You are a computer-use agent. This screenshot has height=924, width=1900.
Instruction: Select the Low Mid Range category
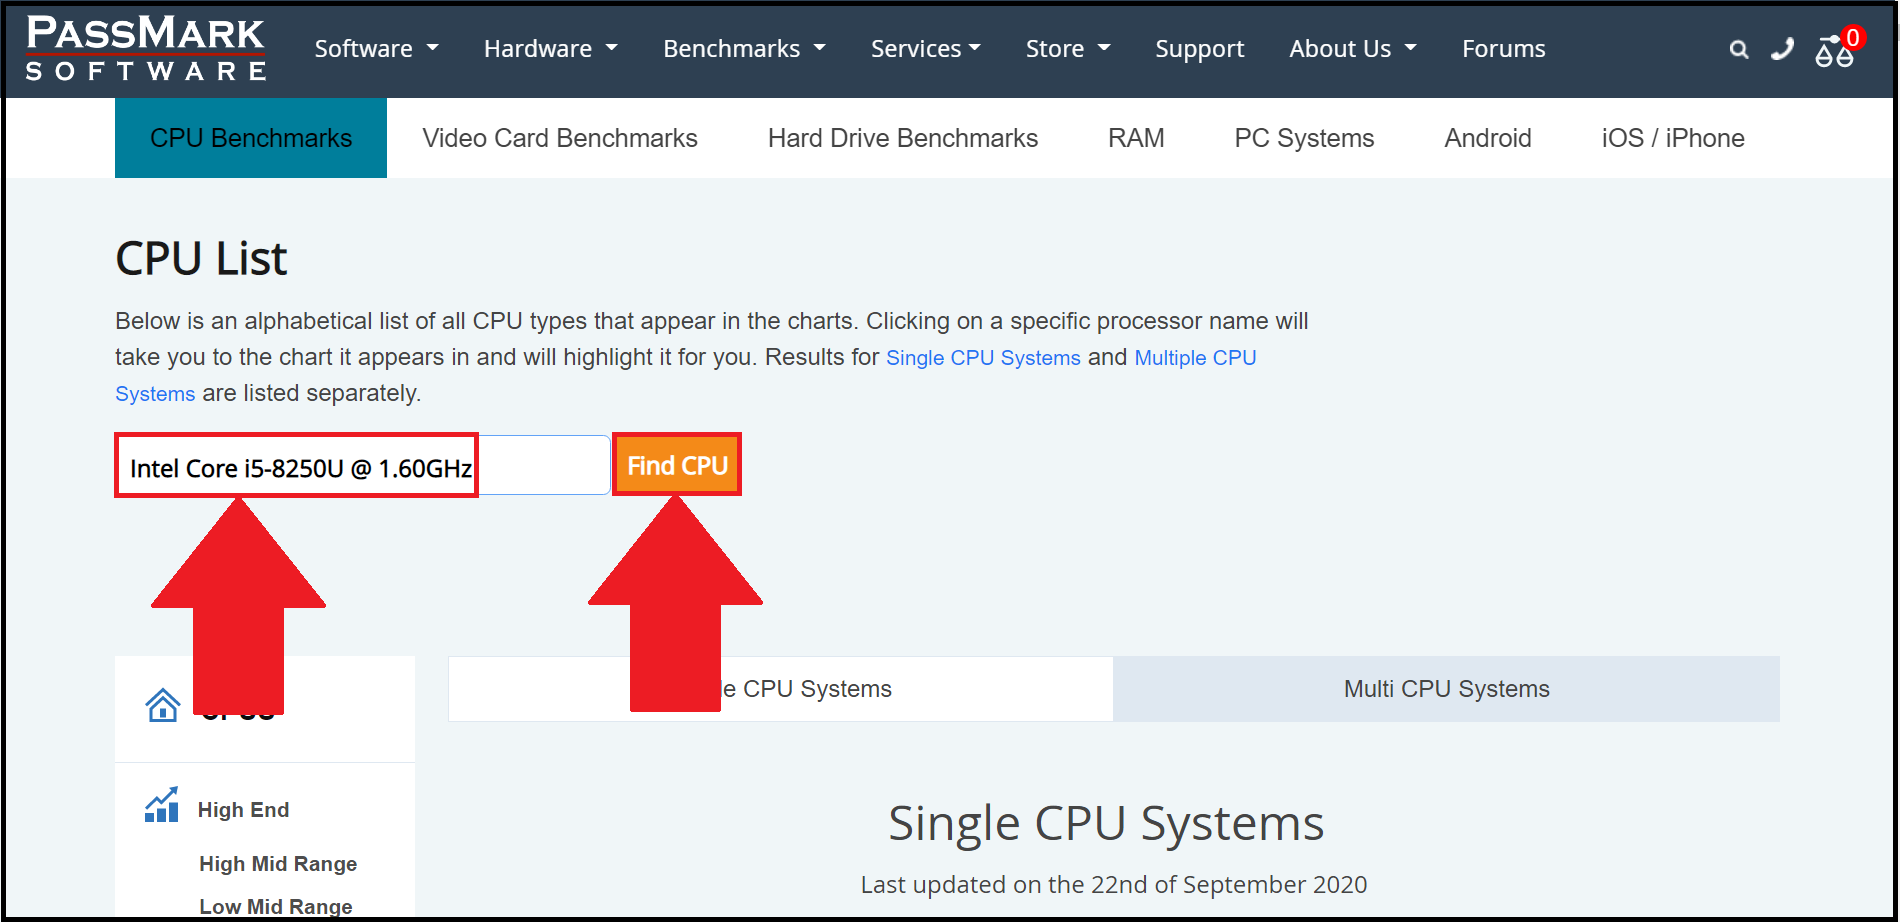pyautogui.click(x=276, y=906)
